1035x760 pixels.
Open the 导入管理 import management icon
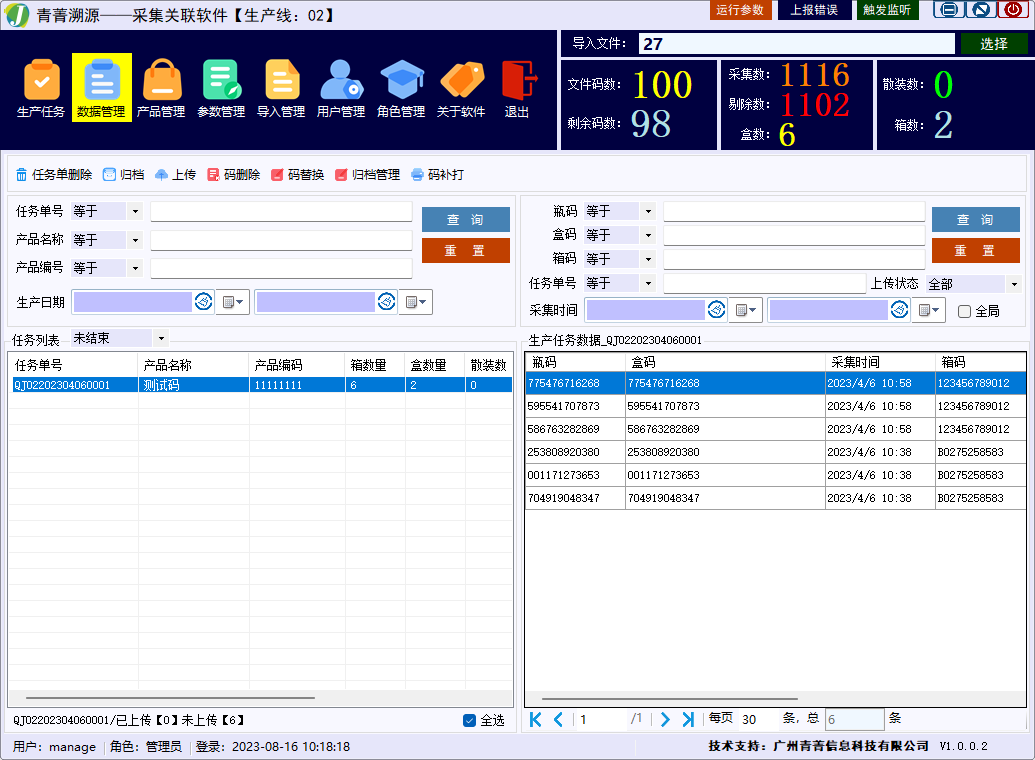tap(281, 87)
